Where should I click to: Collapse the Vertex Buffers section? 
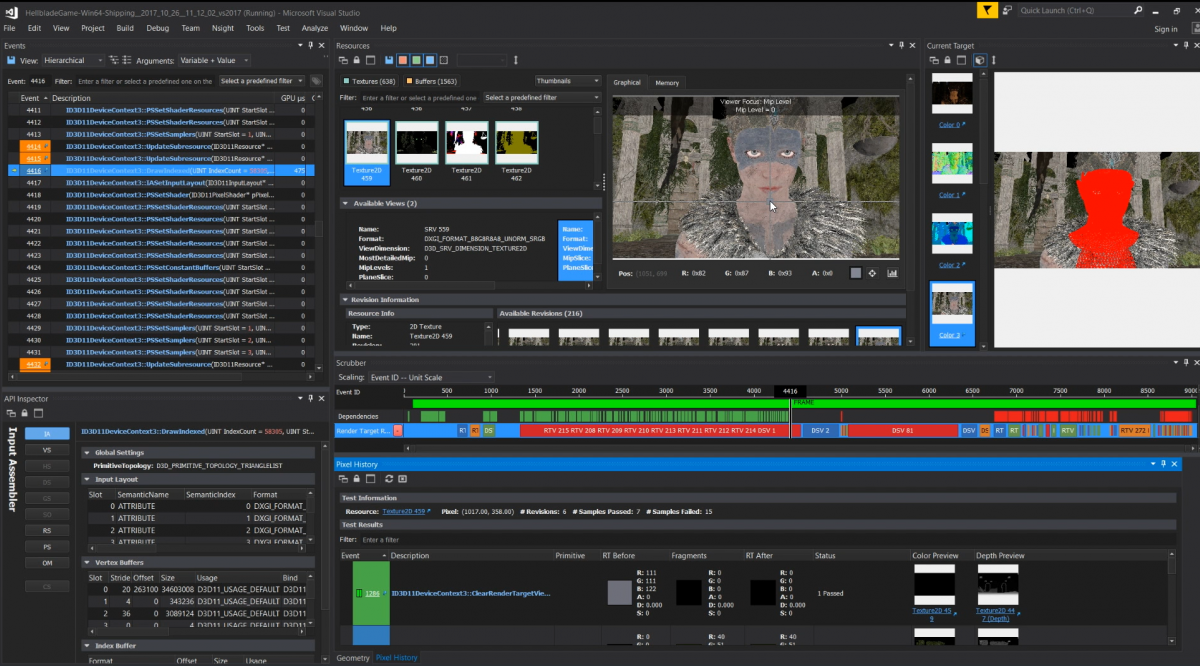point(87,563)
